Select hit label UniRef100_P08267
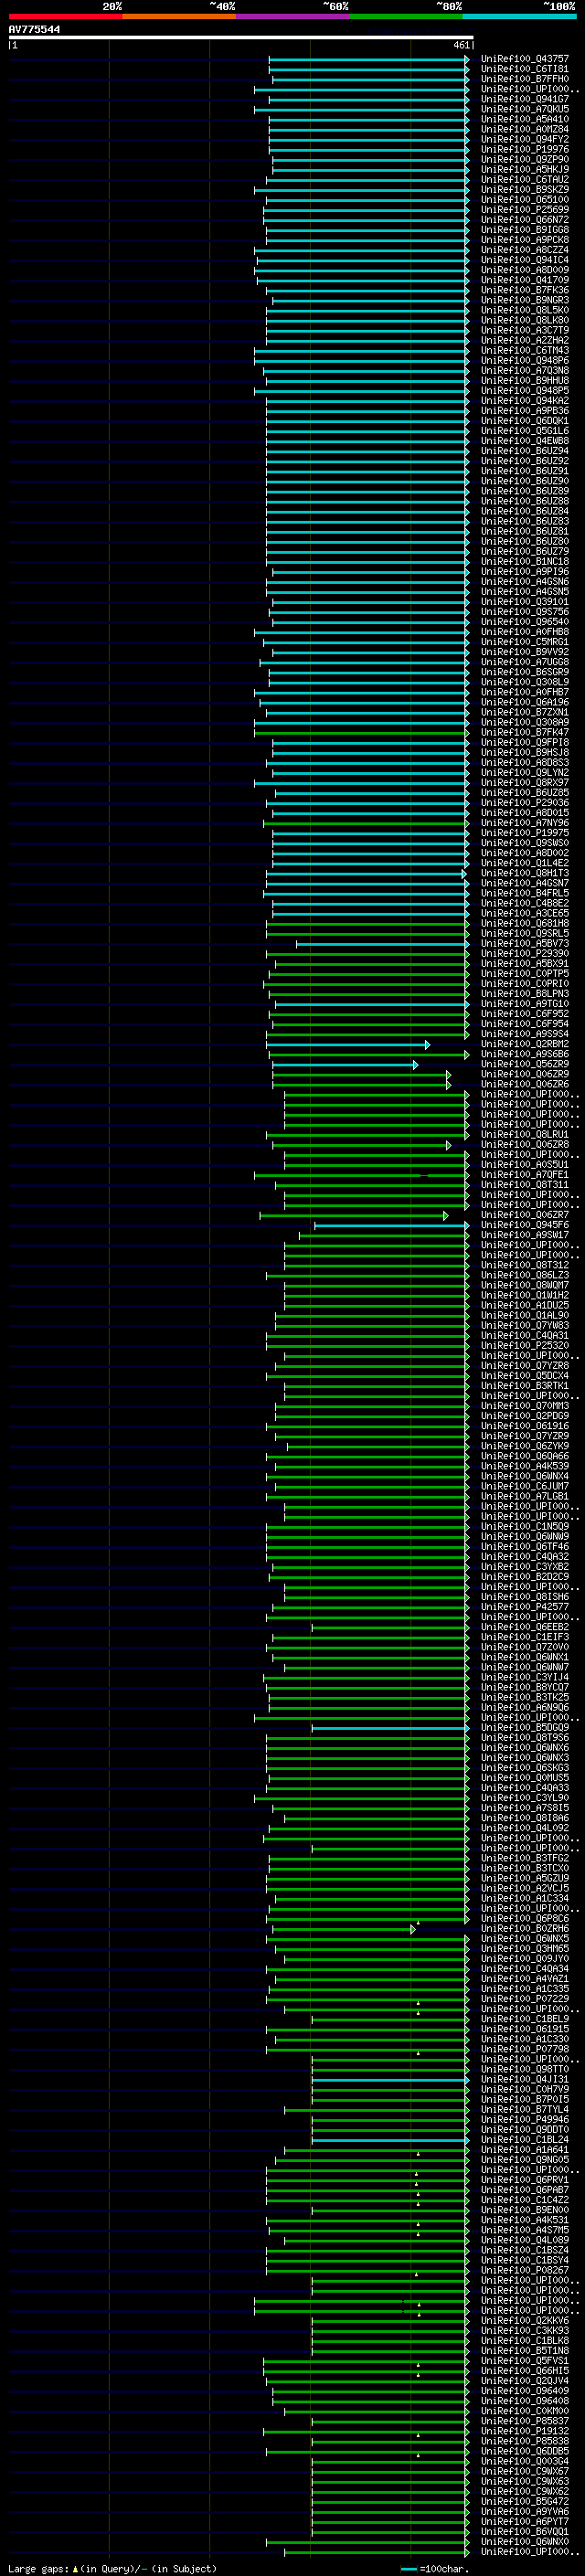The width and height of the screenshot is (585, 2576). tap(524, 2270)
